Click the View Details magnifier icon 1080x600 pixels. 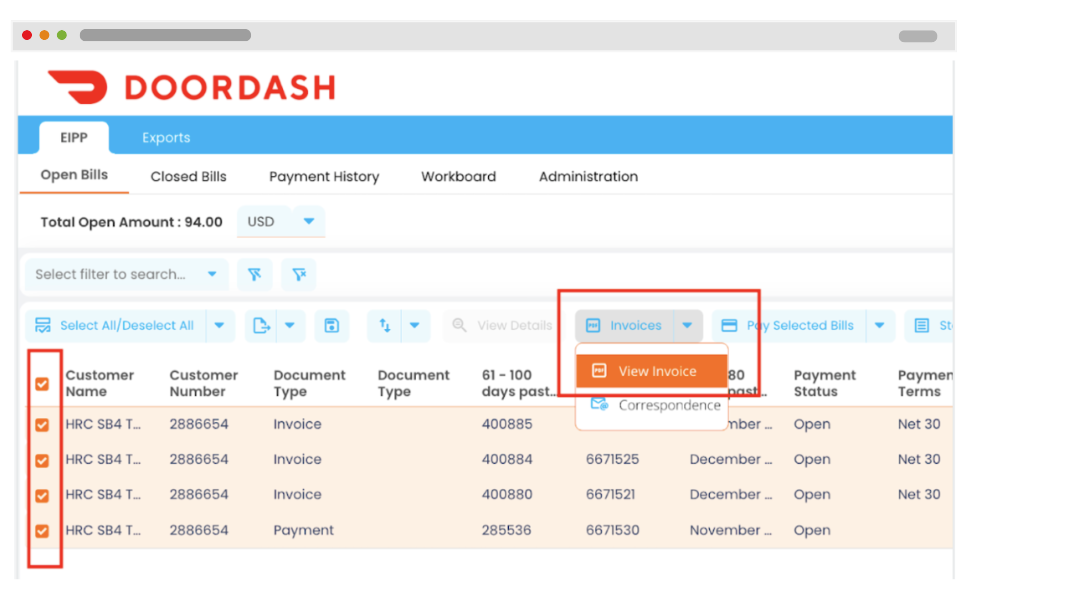pos(459,325)
